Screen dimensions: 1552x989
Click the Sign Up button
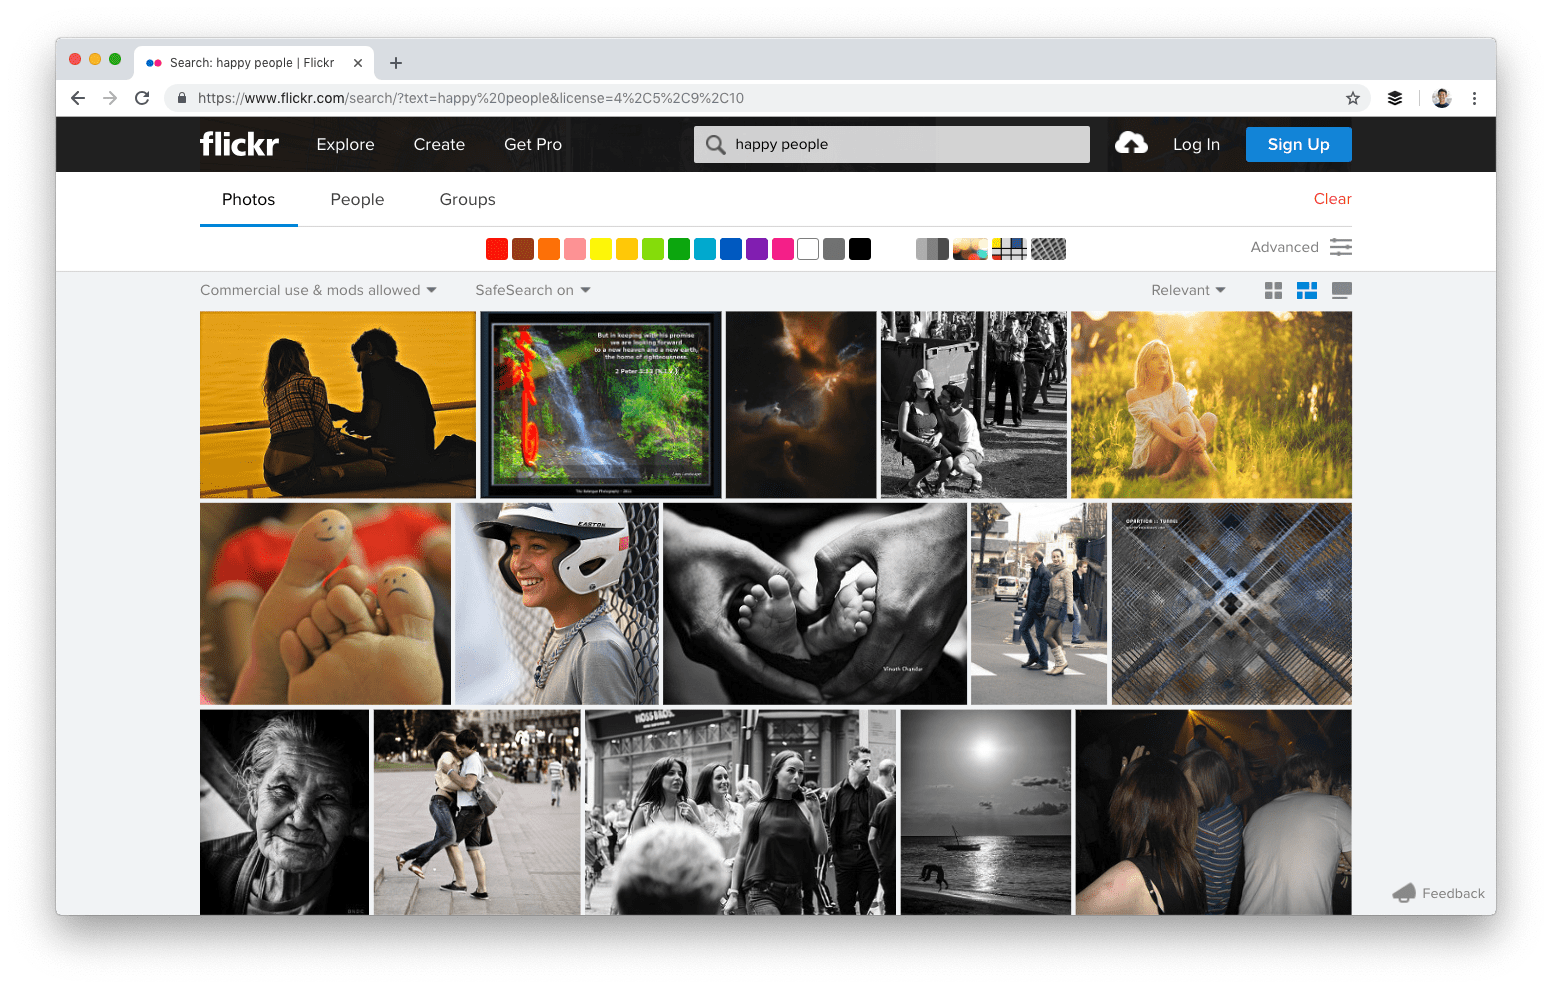tap(1298, 144)
